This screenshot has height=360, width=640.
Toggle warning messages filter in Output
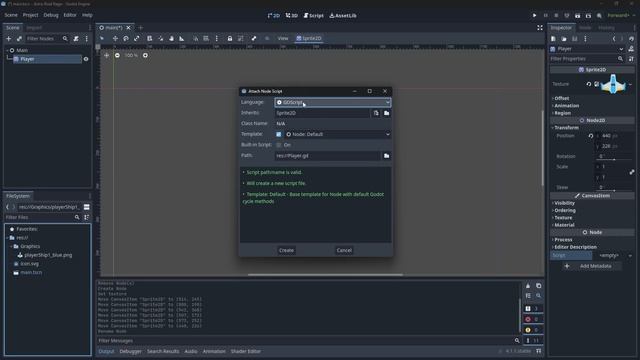point(532,330)
